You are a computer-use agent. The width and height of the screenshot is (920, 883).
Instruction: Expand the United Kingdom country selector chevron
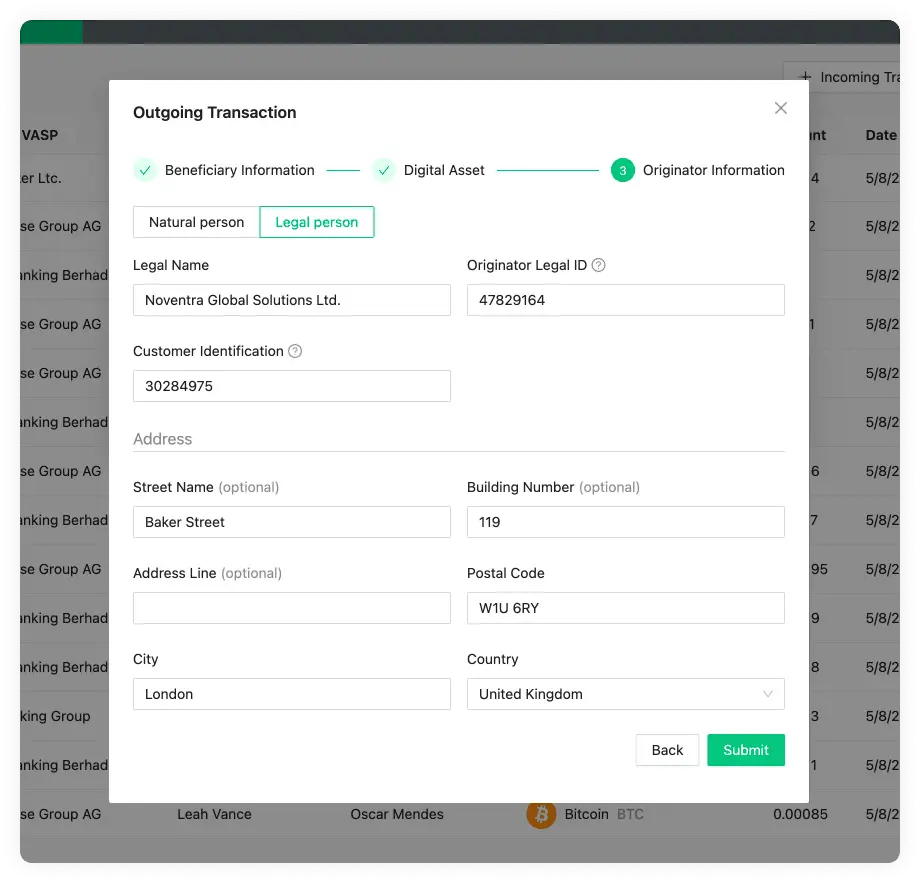click(768, 694)
